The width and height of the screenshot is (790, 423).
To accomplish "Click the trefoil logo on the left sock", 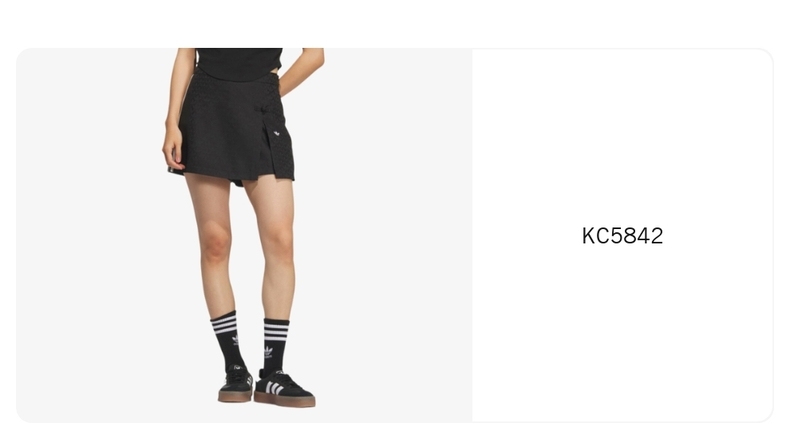I will point(235,340).
